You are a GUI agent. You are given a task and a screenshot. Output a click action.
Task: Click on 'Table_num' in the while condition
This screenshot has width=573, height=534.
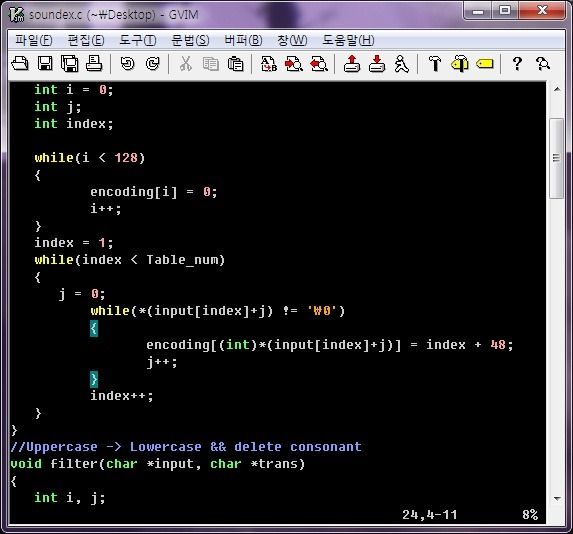pos(182,260)
